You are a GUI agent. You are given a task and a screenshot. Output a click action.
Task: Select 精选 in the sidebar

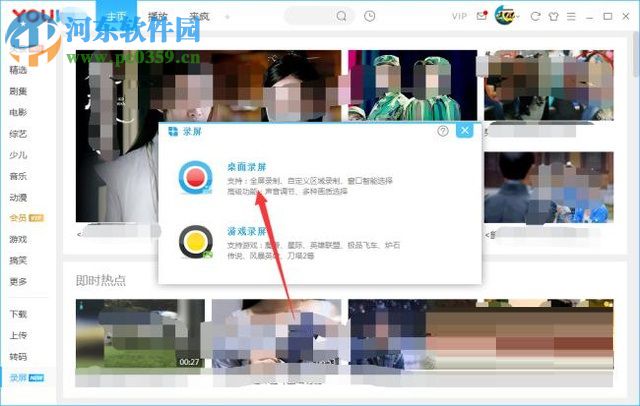click(x=18, y=70)
